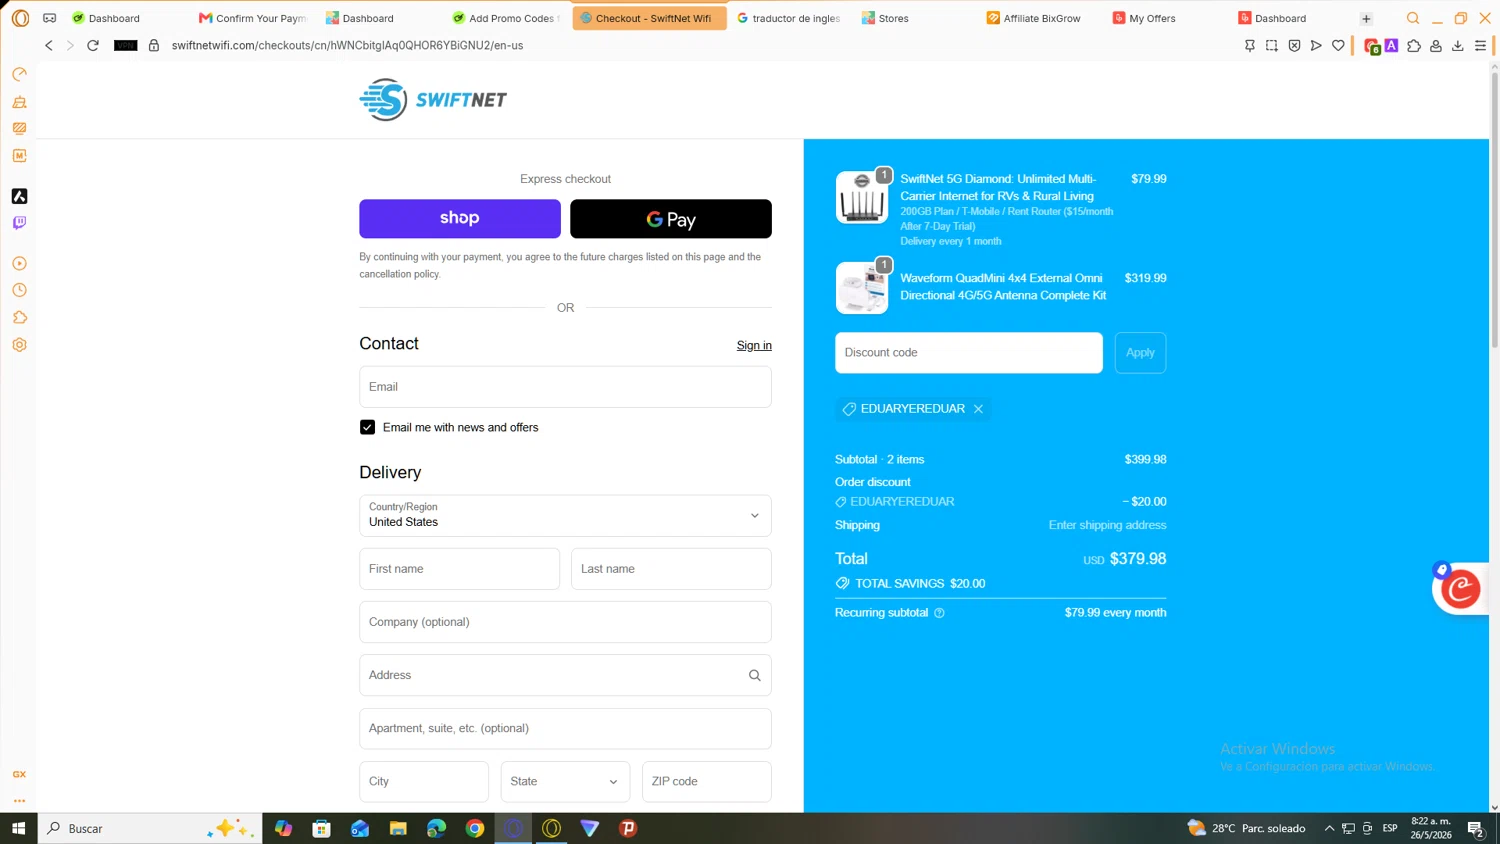Go back to previous page
Image resolution: width=1500 pixels, height=844 pixels.
pos(48,45)
